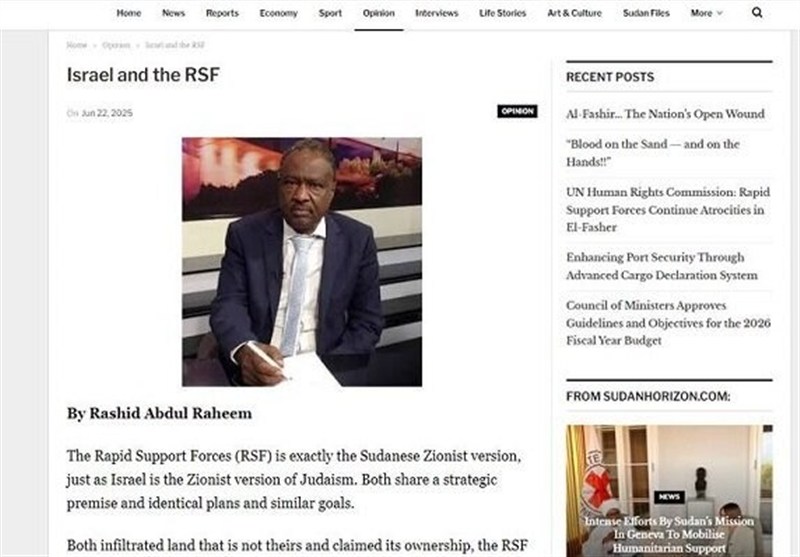Open the Opinion breadcrumb link

(x=116, y=45)
